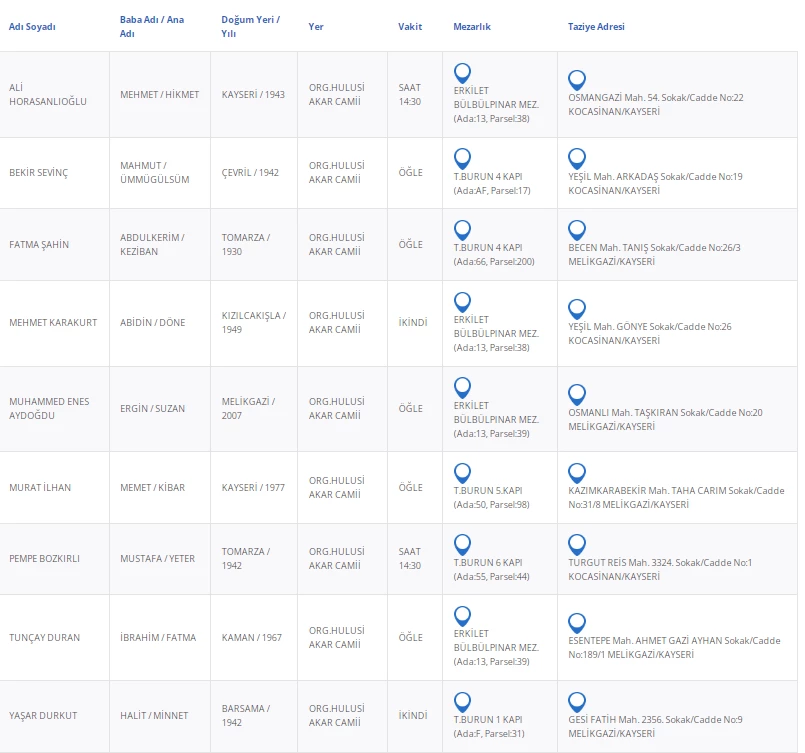The width and height of the screenshot is (805, 753).
Task: Click cemetery location pin for Tunçay Duran
Action: 462,616
